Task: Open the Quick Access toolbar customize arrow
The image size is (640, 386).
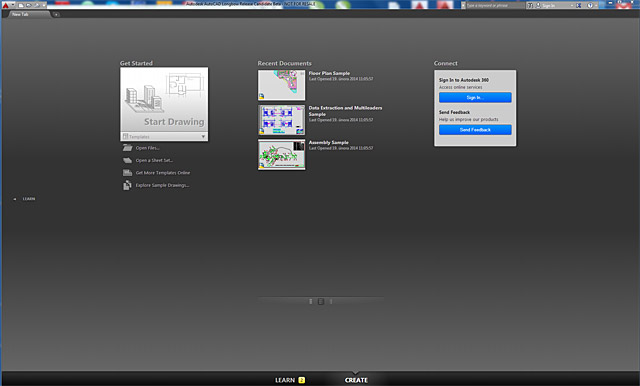Action: click(x=44, y=5)
